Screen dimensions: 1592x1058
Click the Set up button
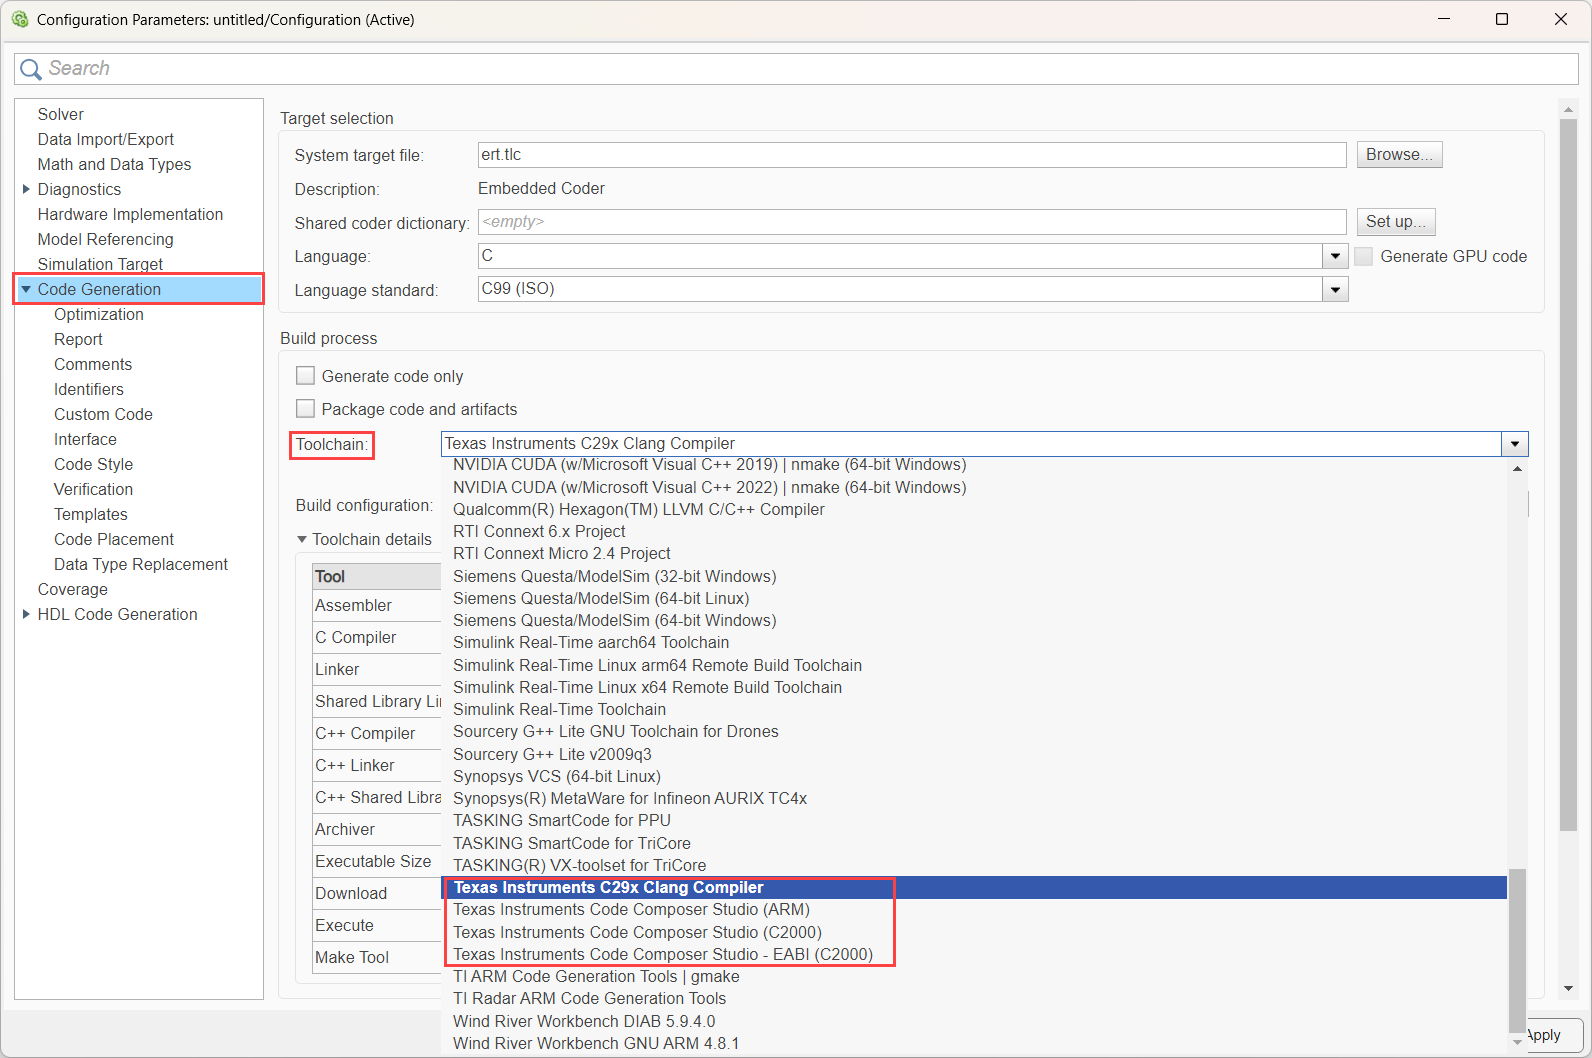(x=1396, y=222)
